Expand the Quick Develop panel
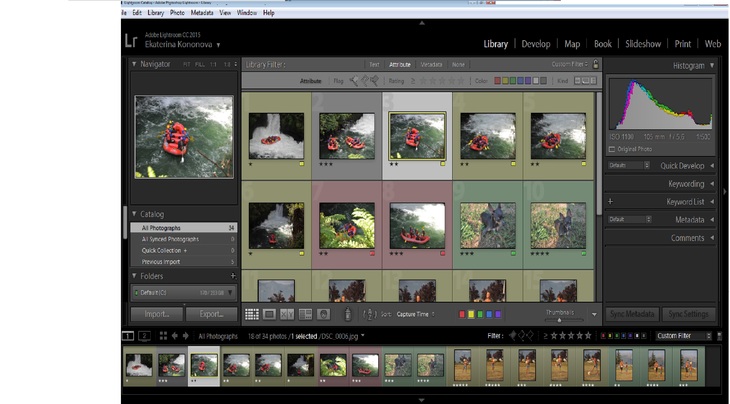 pos(712,166)
